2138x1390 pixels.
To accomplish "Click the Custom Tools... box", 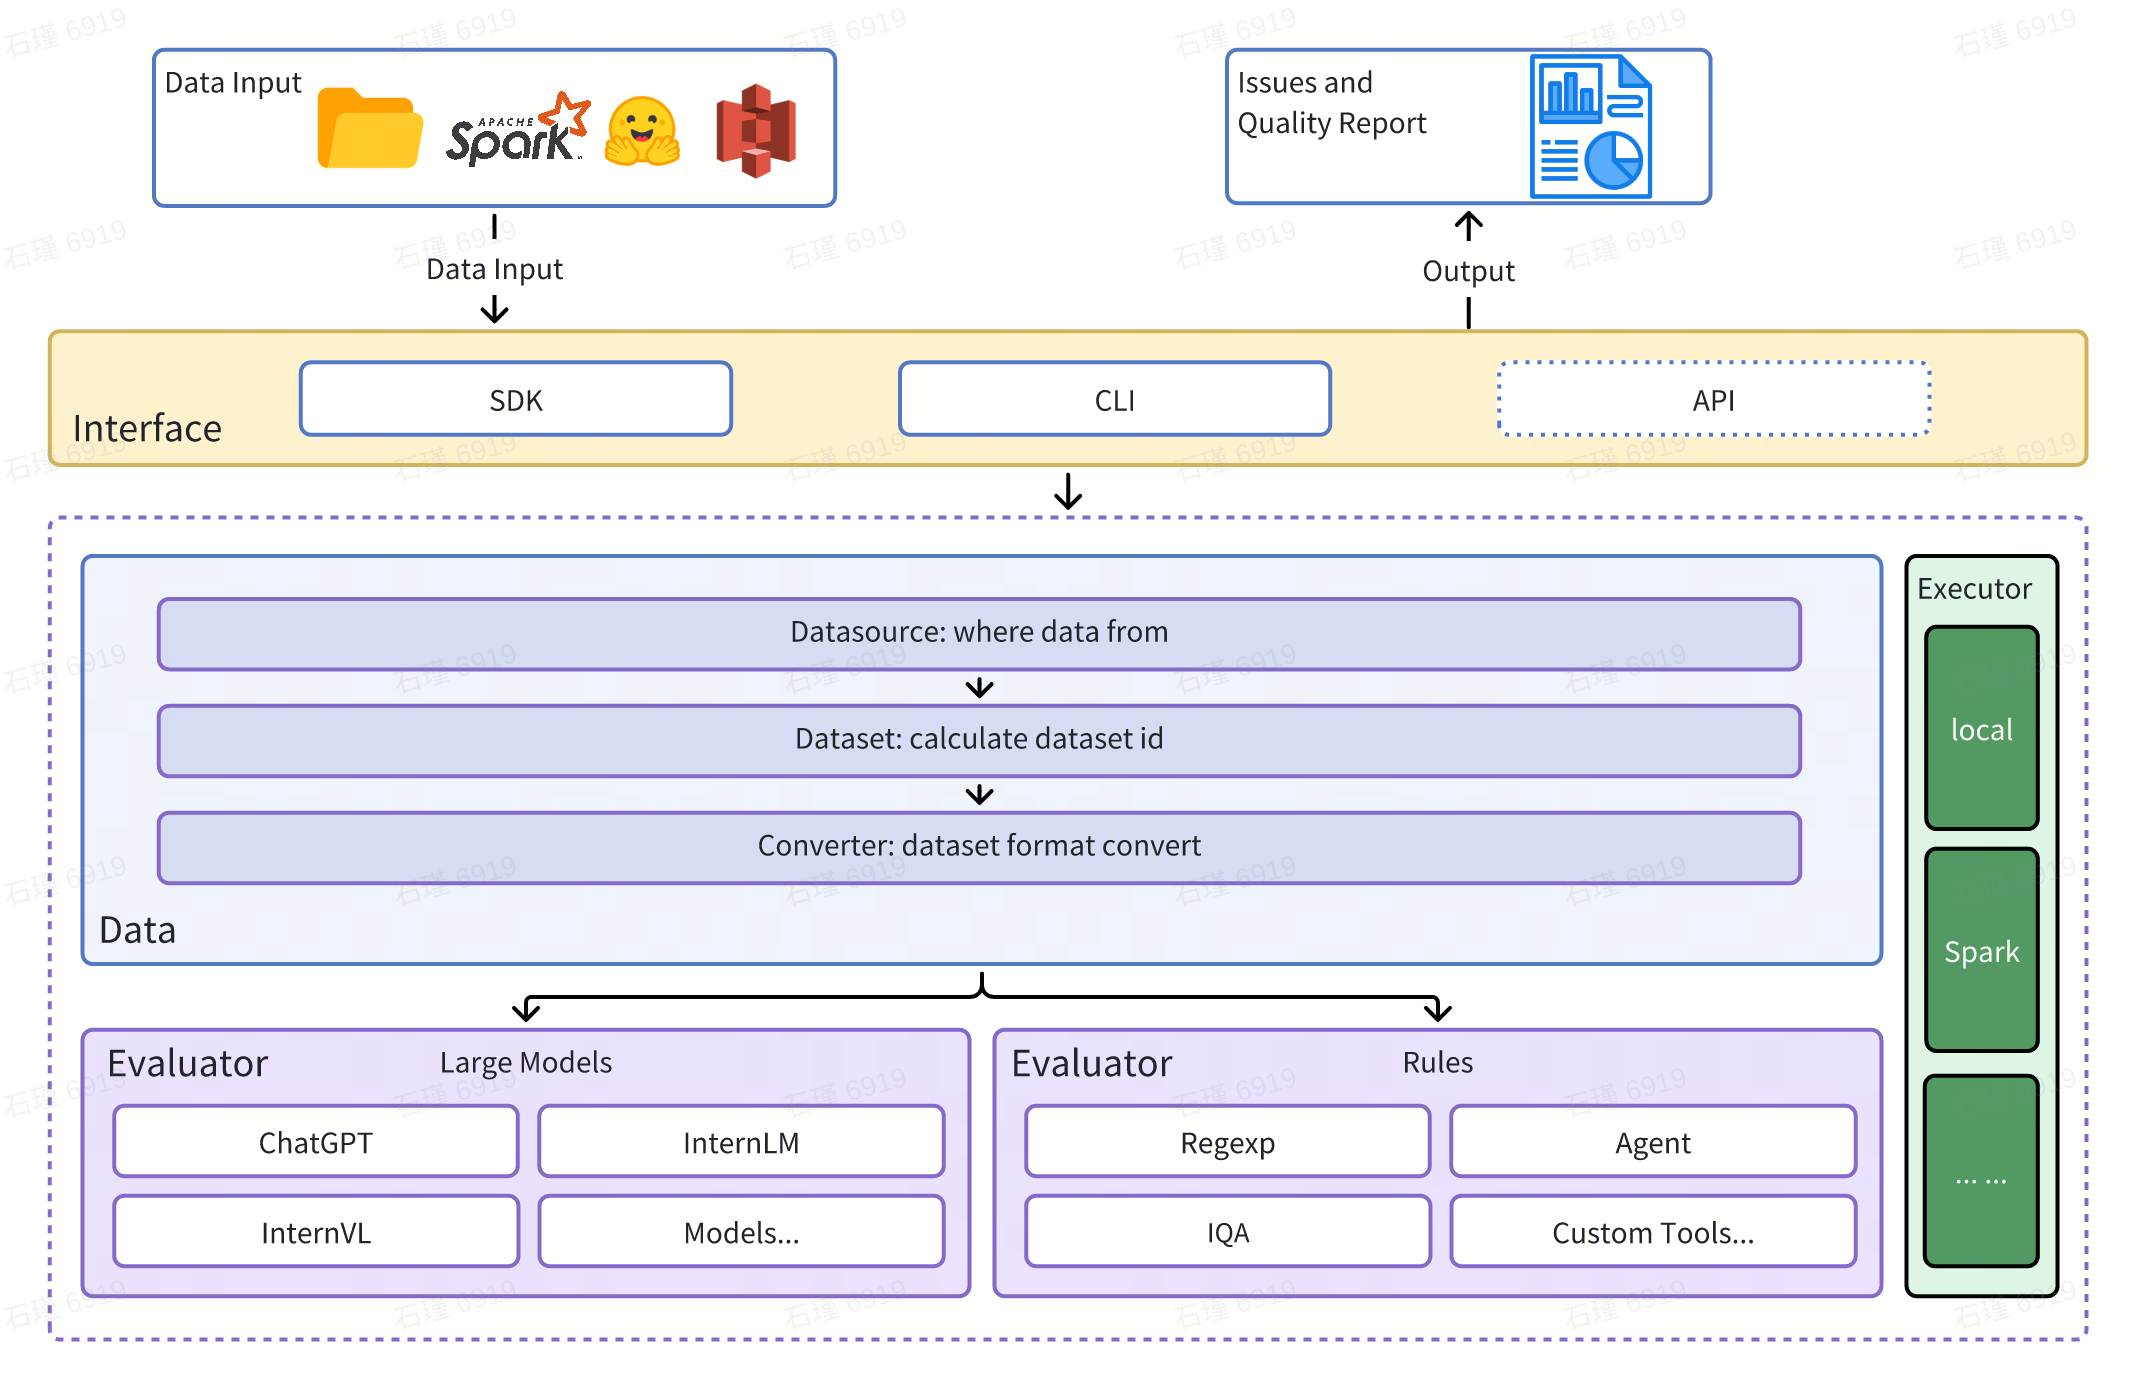I will (x=1653, y=1232).
